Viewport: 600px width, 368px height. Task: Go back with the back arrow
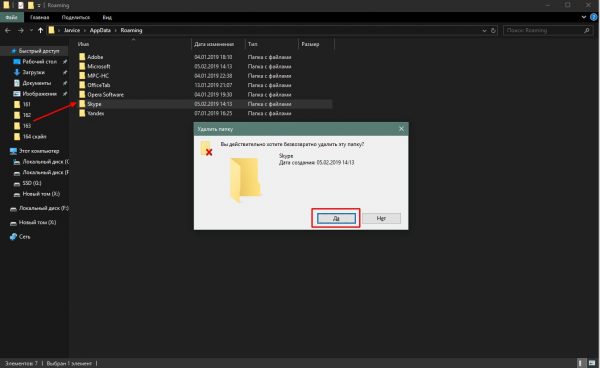coord(8,30)
